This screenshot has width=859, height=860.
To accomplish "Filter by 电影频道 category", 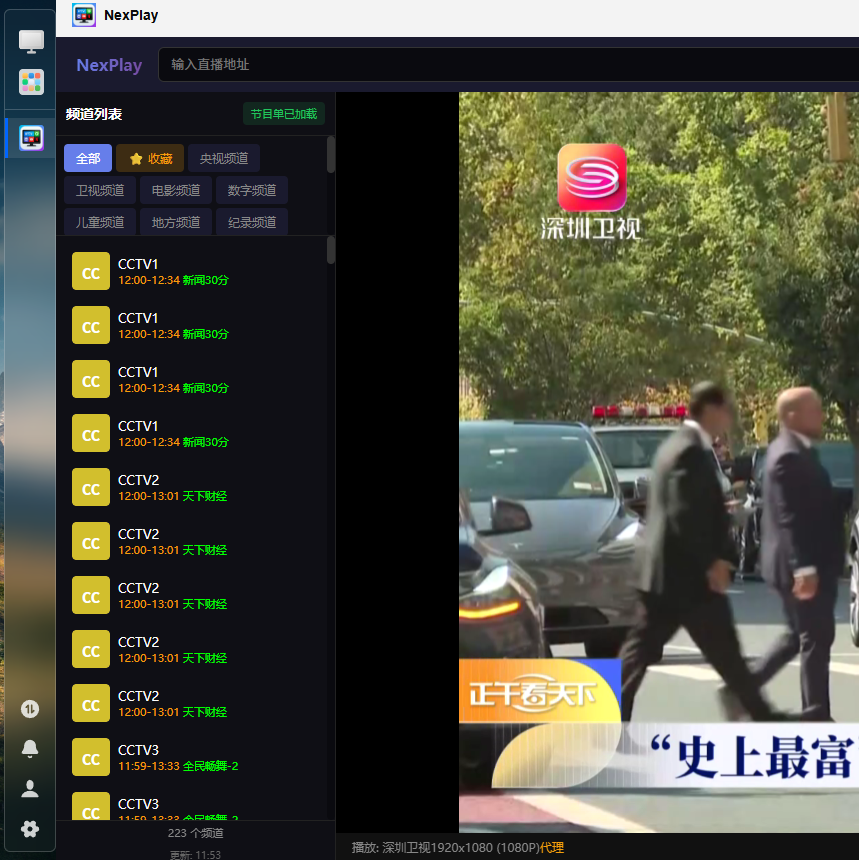I will point(176,190).
